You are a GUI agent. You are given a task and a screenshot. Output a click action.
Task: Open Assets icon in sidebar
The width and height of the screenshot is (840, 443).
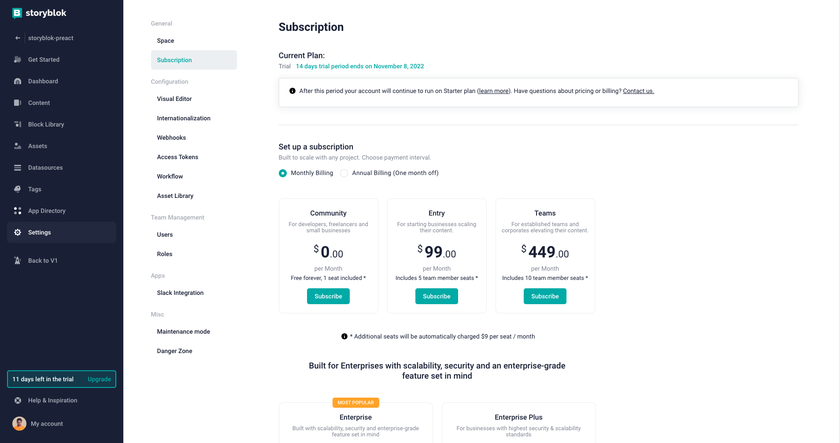18,146
